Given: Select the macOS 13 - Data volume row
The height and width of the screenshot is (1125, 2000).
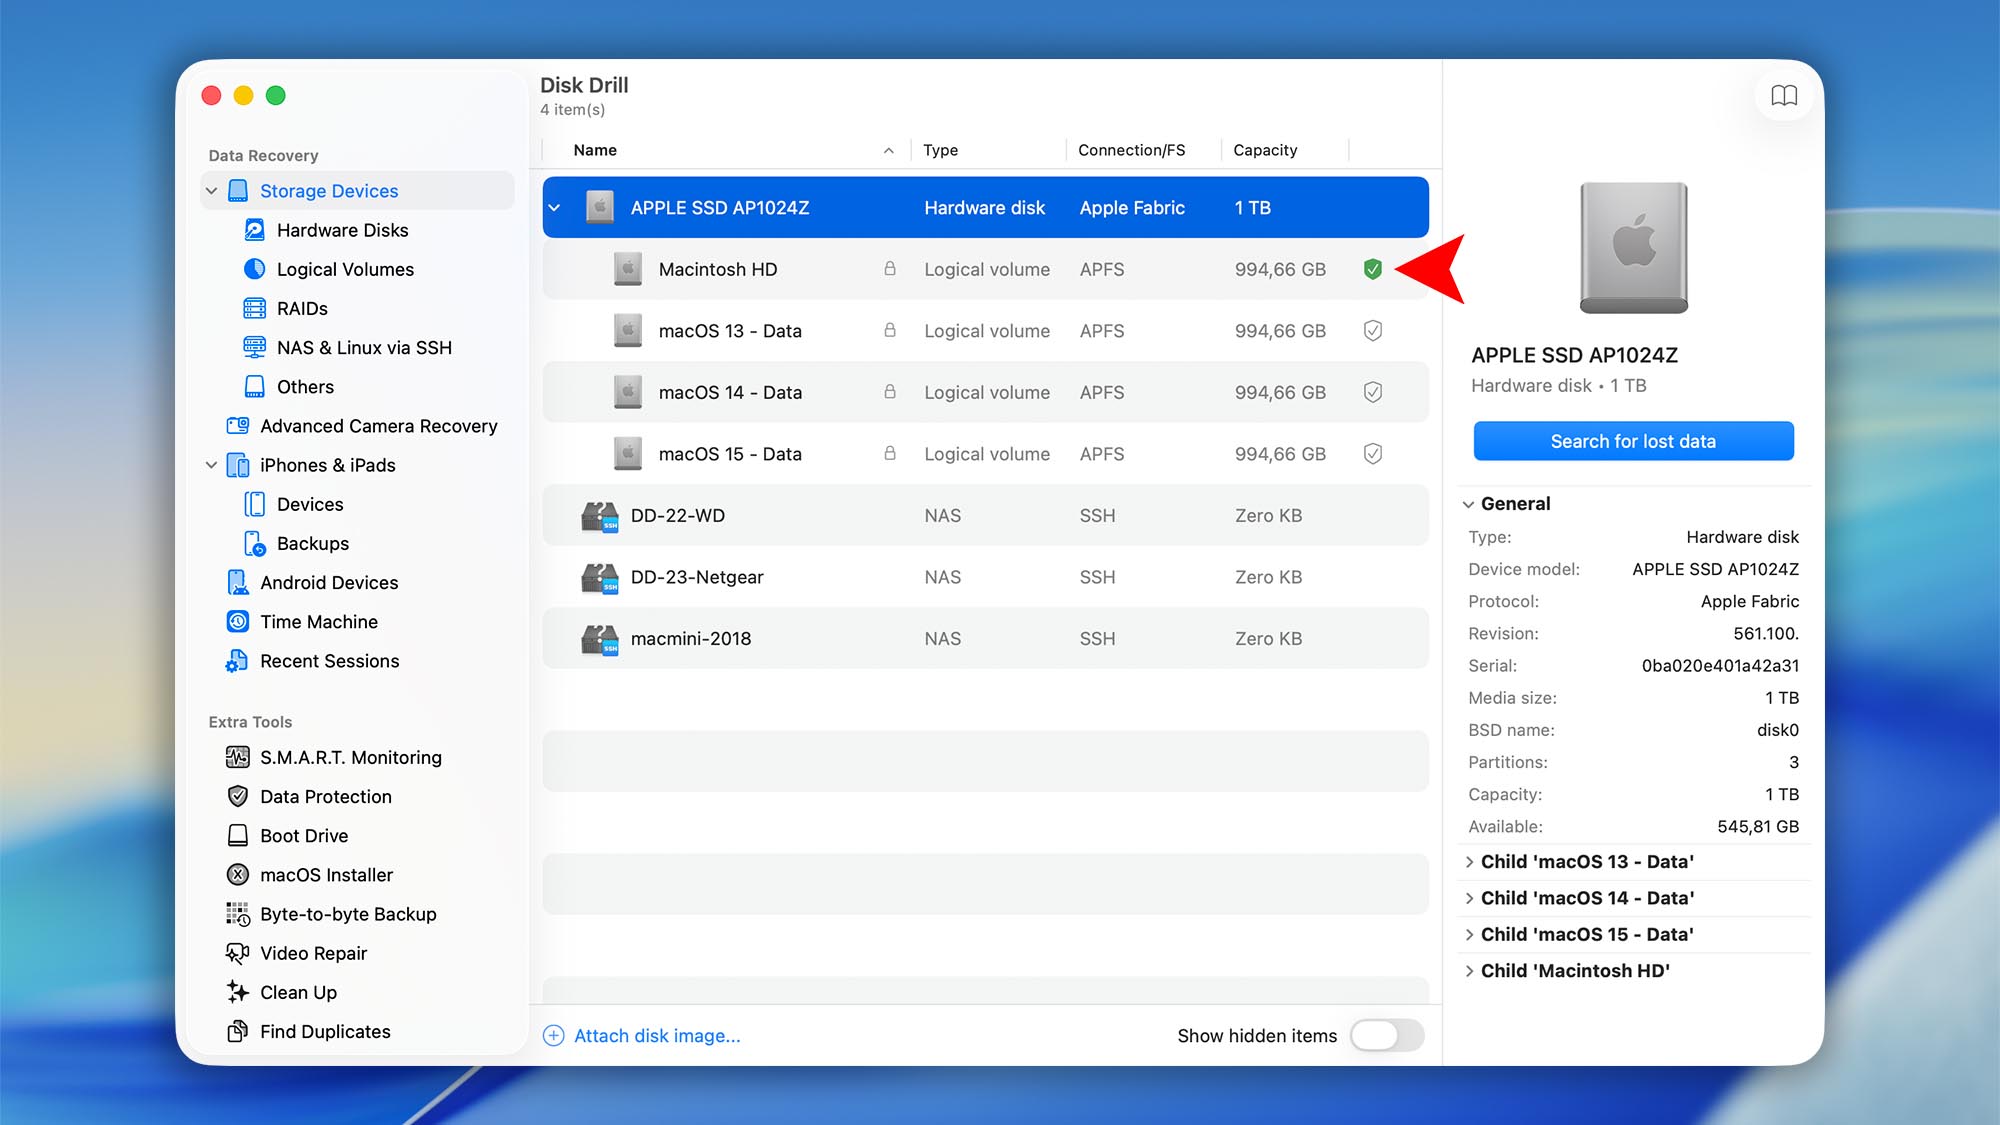Looking at the screenshot, I should coord(985,331).
